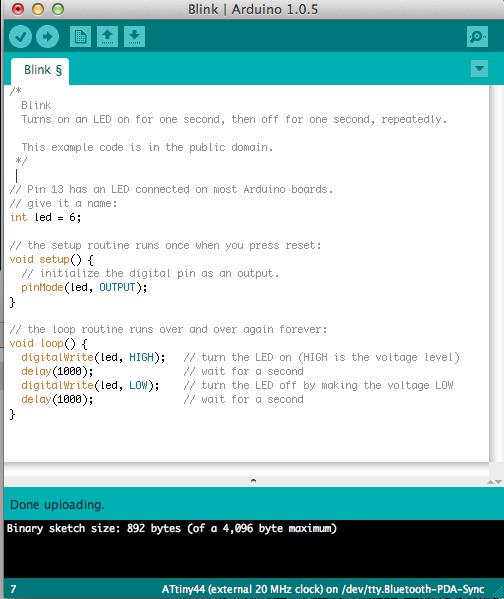Viewport: 504px width, 599px height.
Task: Click the vertical scrollbar of the editor
Action: coord(496,273)
